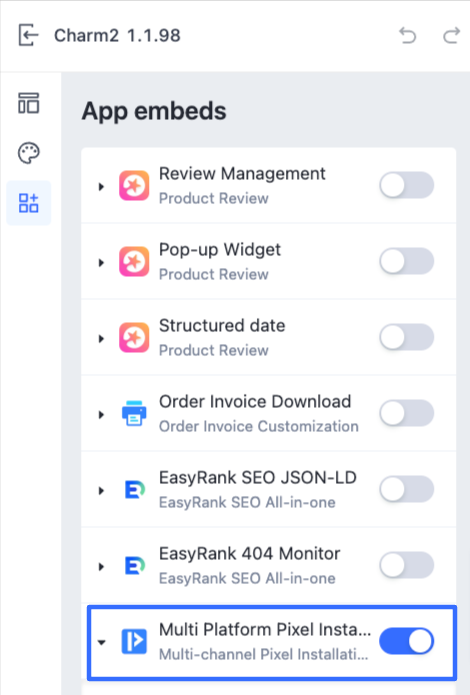
Task: Click Order Invoice Customization link text
Action: click(x=258, y=426)
